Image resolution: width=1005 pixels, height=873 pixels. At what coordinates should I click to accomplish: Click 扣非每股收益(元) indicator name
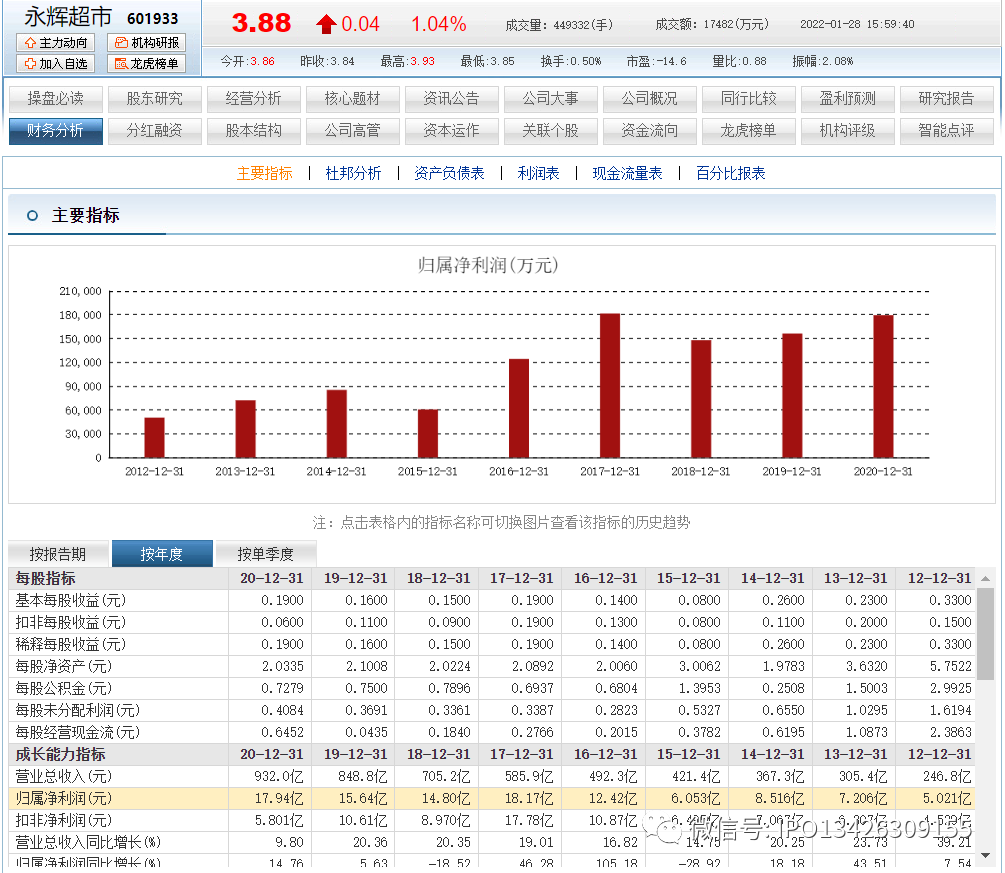pos(71,622)
